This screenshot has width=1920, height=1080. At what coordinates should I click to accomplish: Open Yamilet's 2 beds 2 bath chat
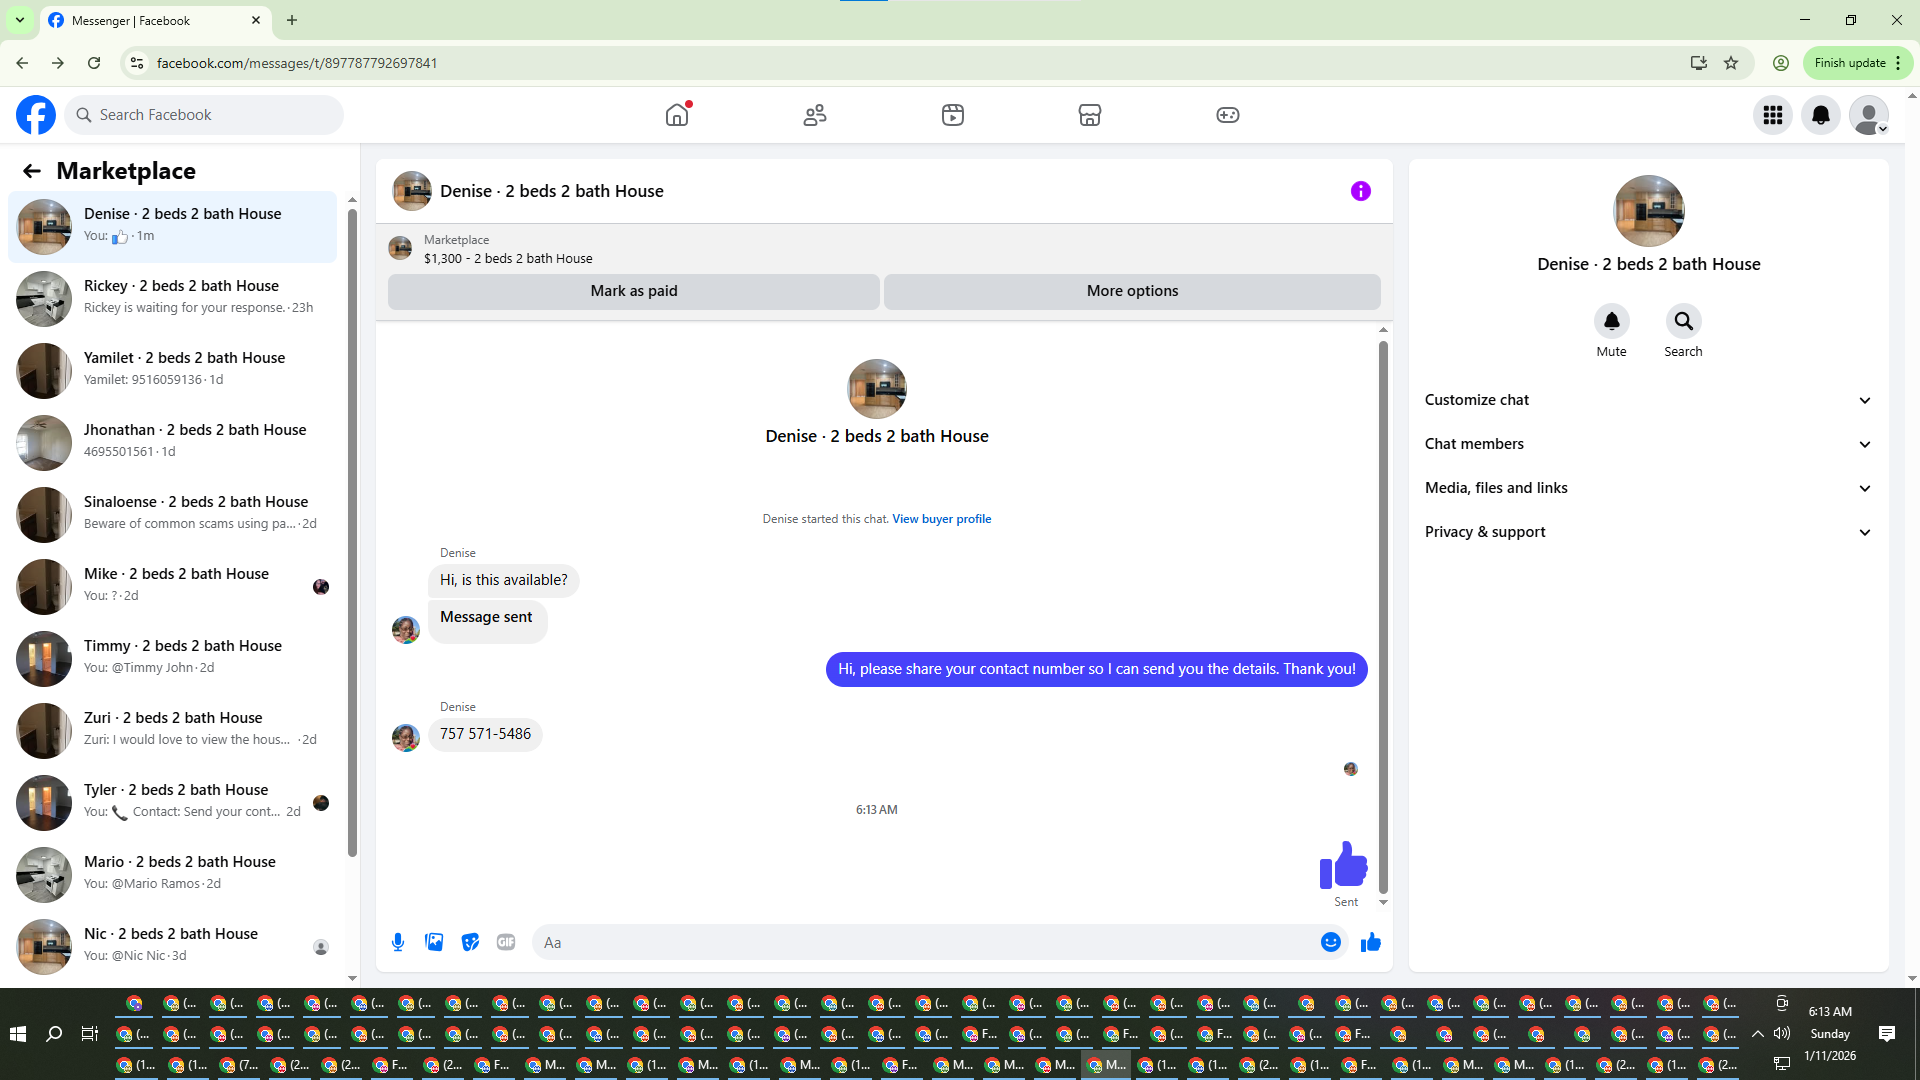point(172,371)
